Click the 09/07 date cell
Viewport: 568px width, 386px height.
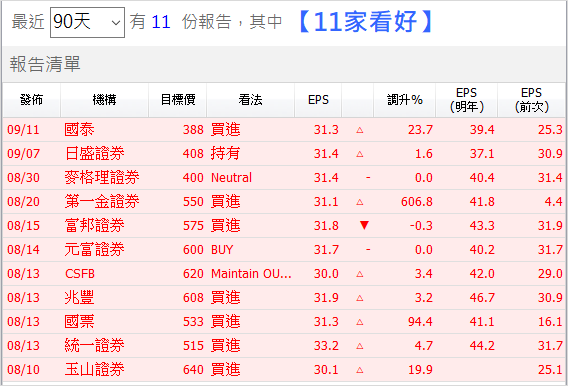[23, 154]
